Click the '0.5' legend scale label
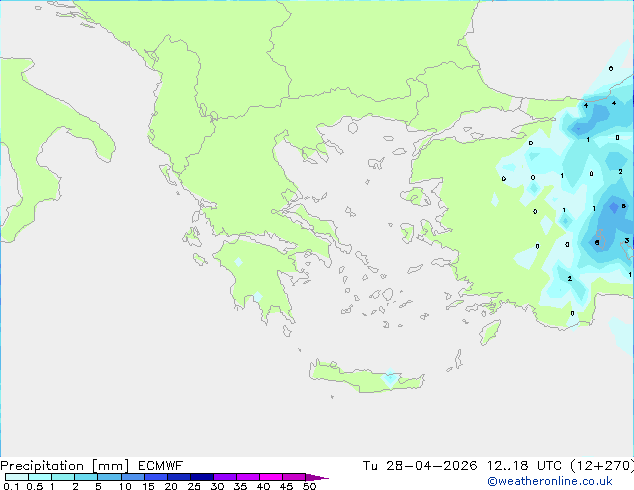 coord(34,486)
